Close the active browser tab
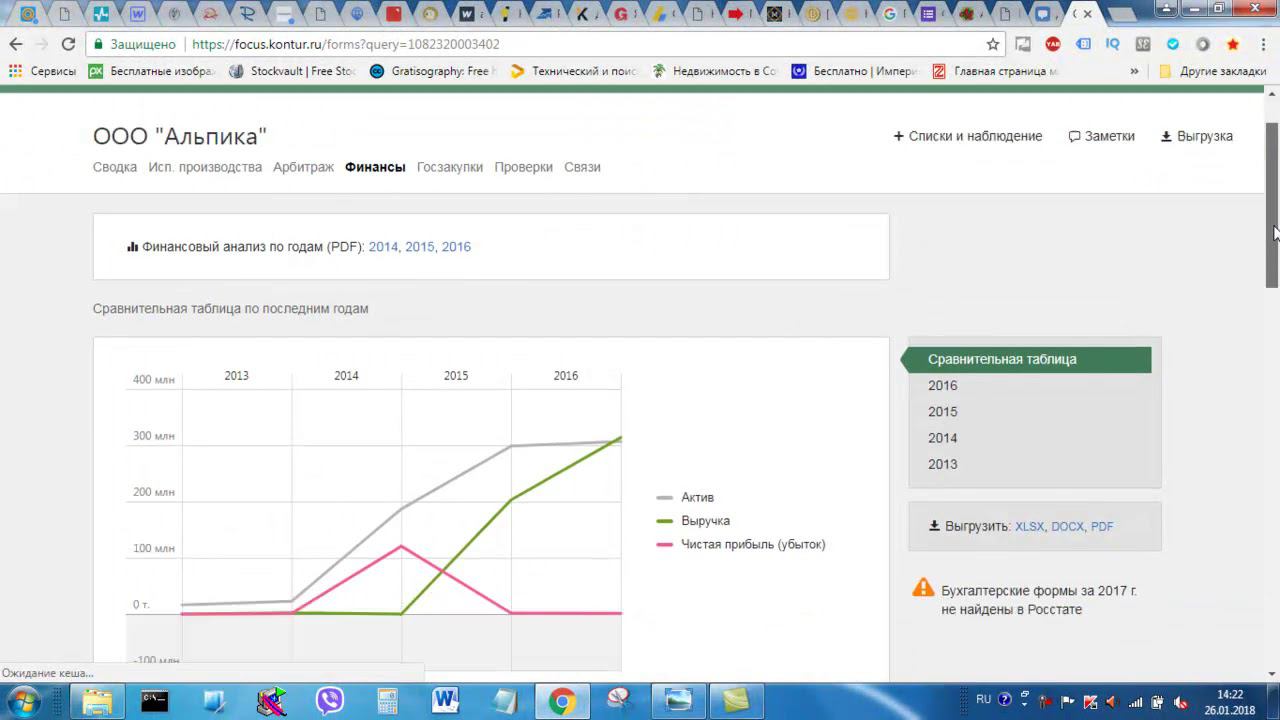The height and width of the screenshot is (720, 1280). tap(1088, 14)
